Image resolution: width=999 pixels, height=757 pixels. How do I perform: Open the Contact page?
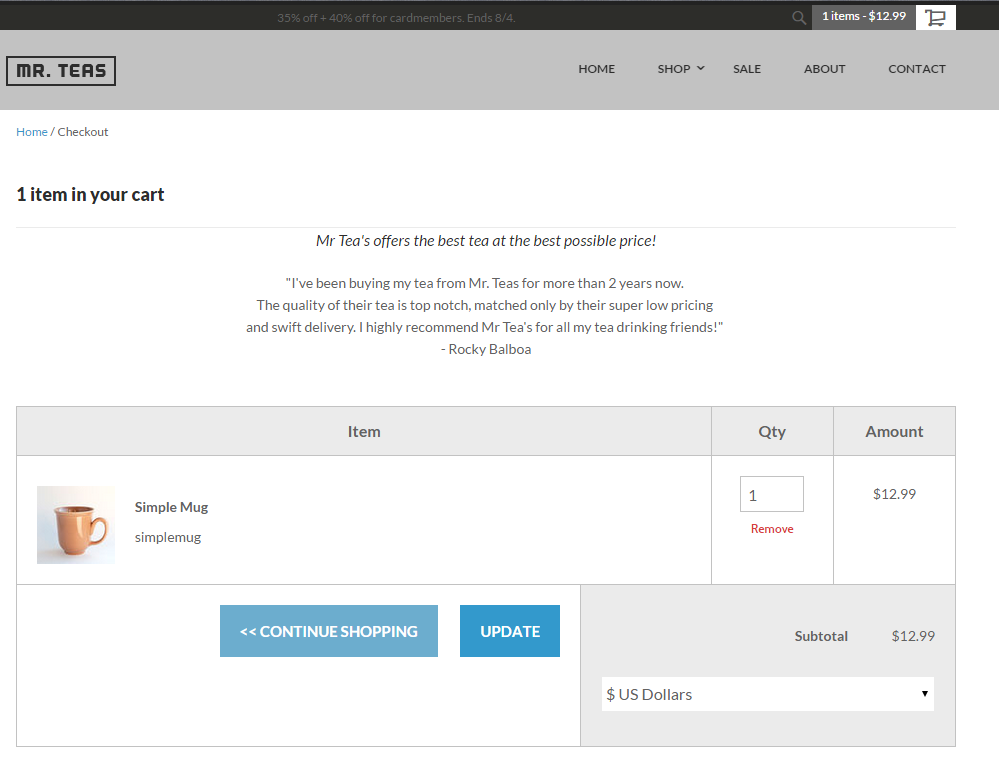pos(917,69)
